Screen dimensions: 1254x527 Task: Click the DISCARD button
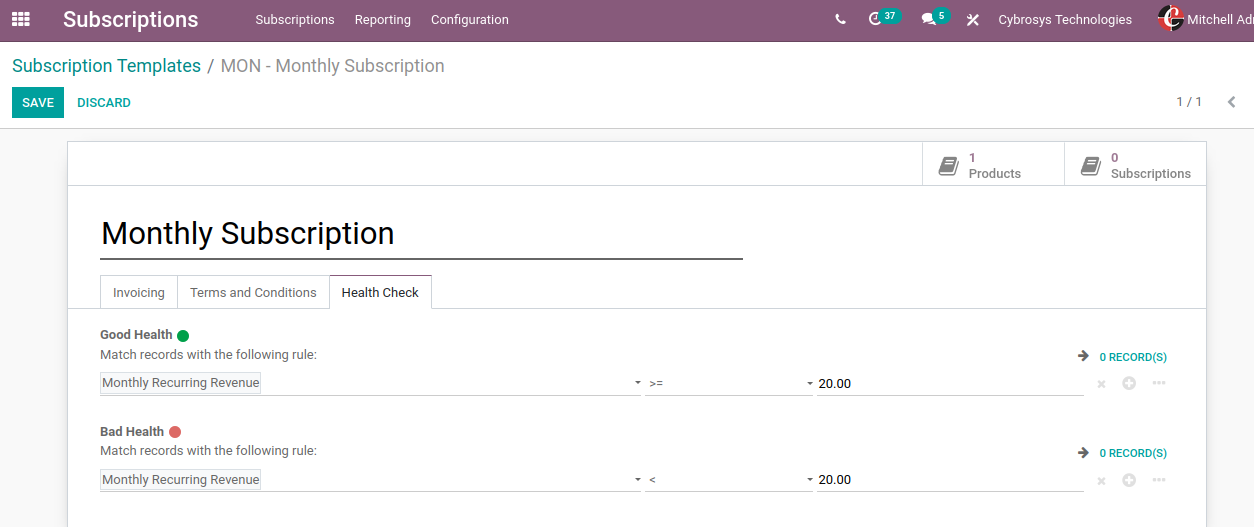(x=104, y=103)
